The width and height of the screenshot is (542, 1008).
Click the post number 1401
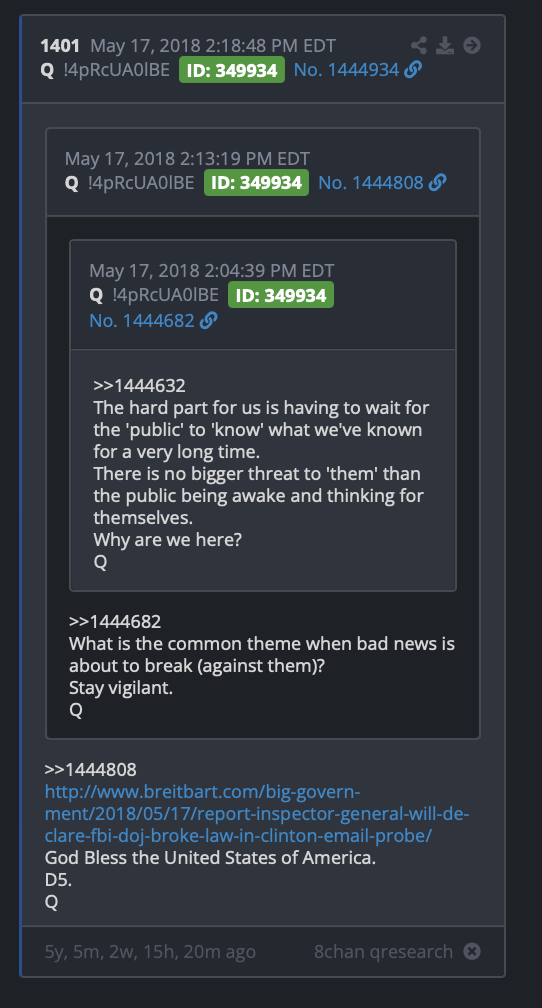coord(60,46)
